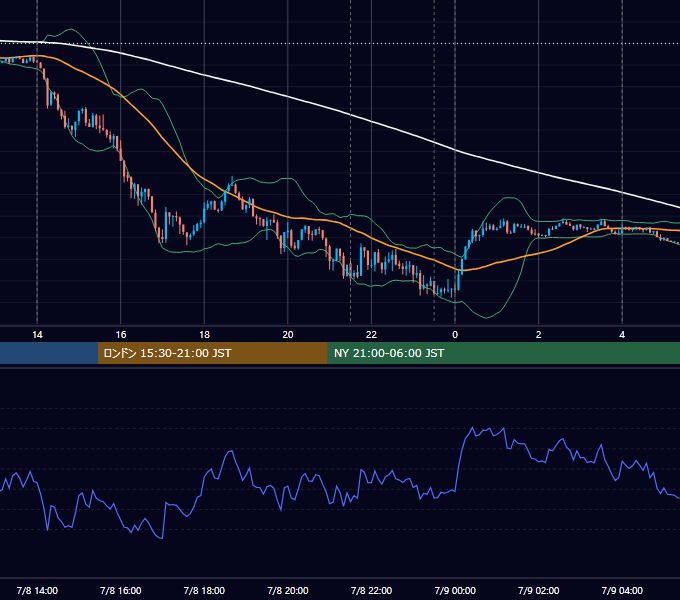
Task: Click the '7/9 02:00' label on the lower axis
Action: click(539, 590)
